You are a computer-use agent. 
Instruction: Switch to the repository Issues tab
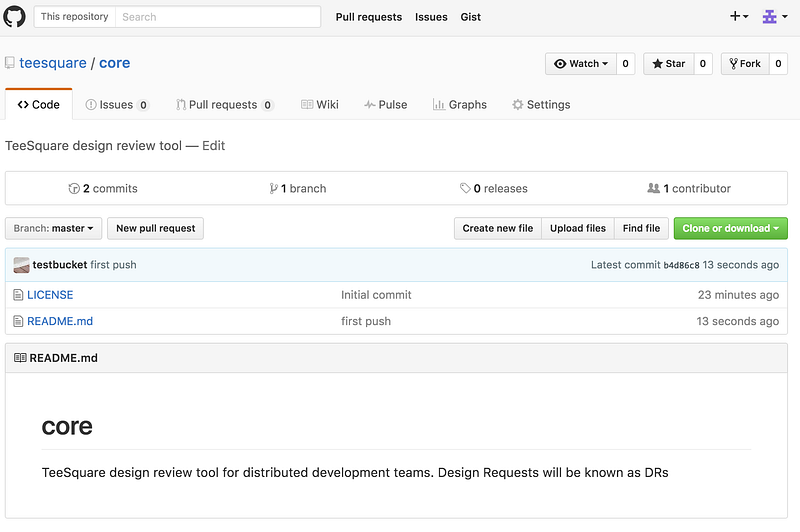117,105
